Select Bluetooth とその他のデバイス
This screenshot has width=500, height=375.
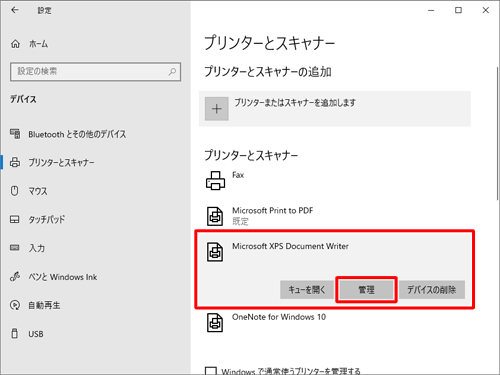77,134
